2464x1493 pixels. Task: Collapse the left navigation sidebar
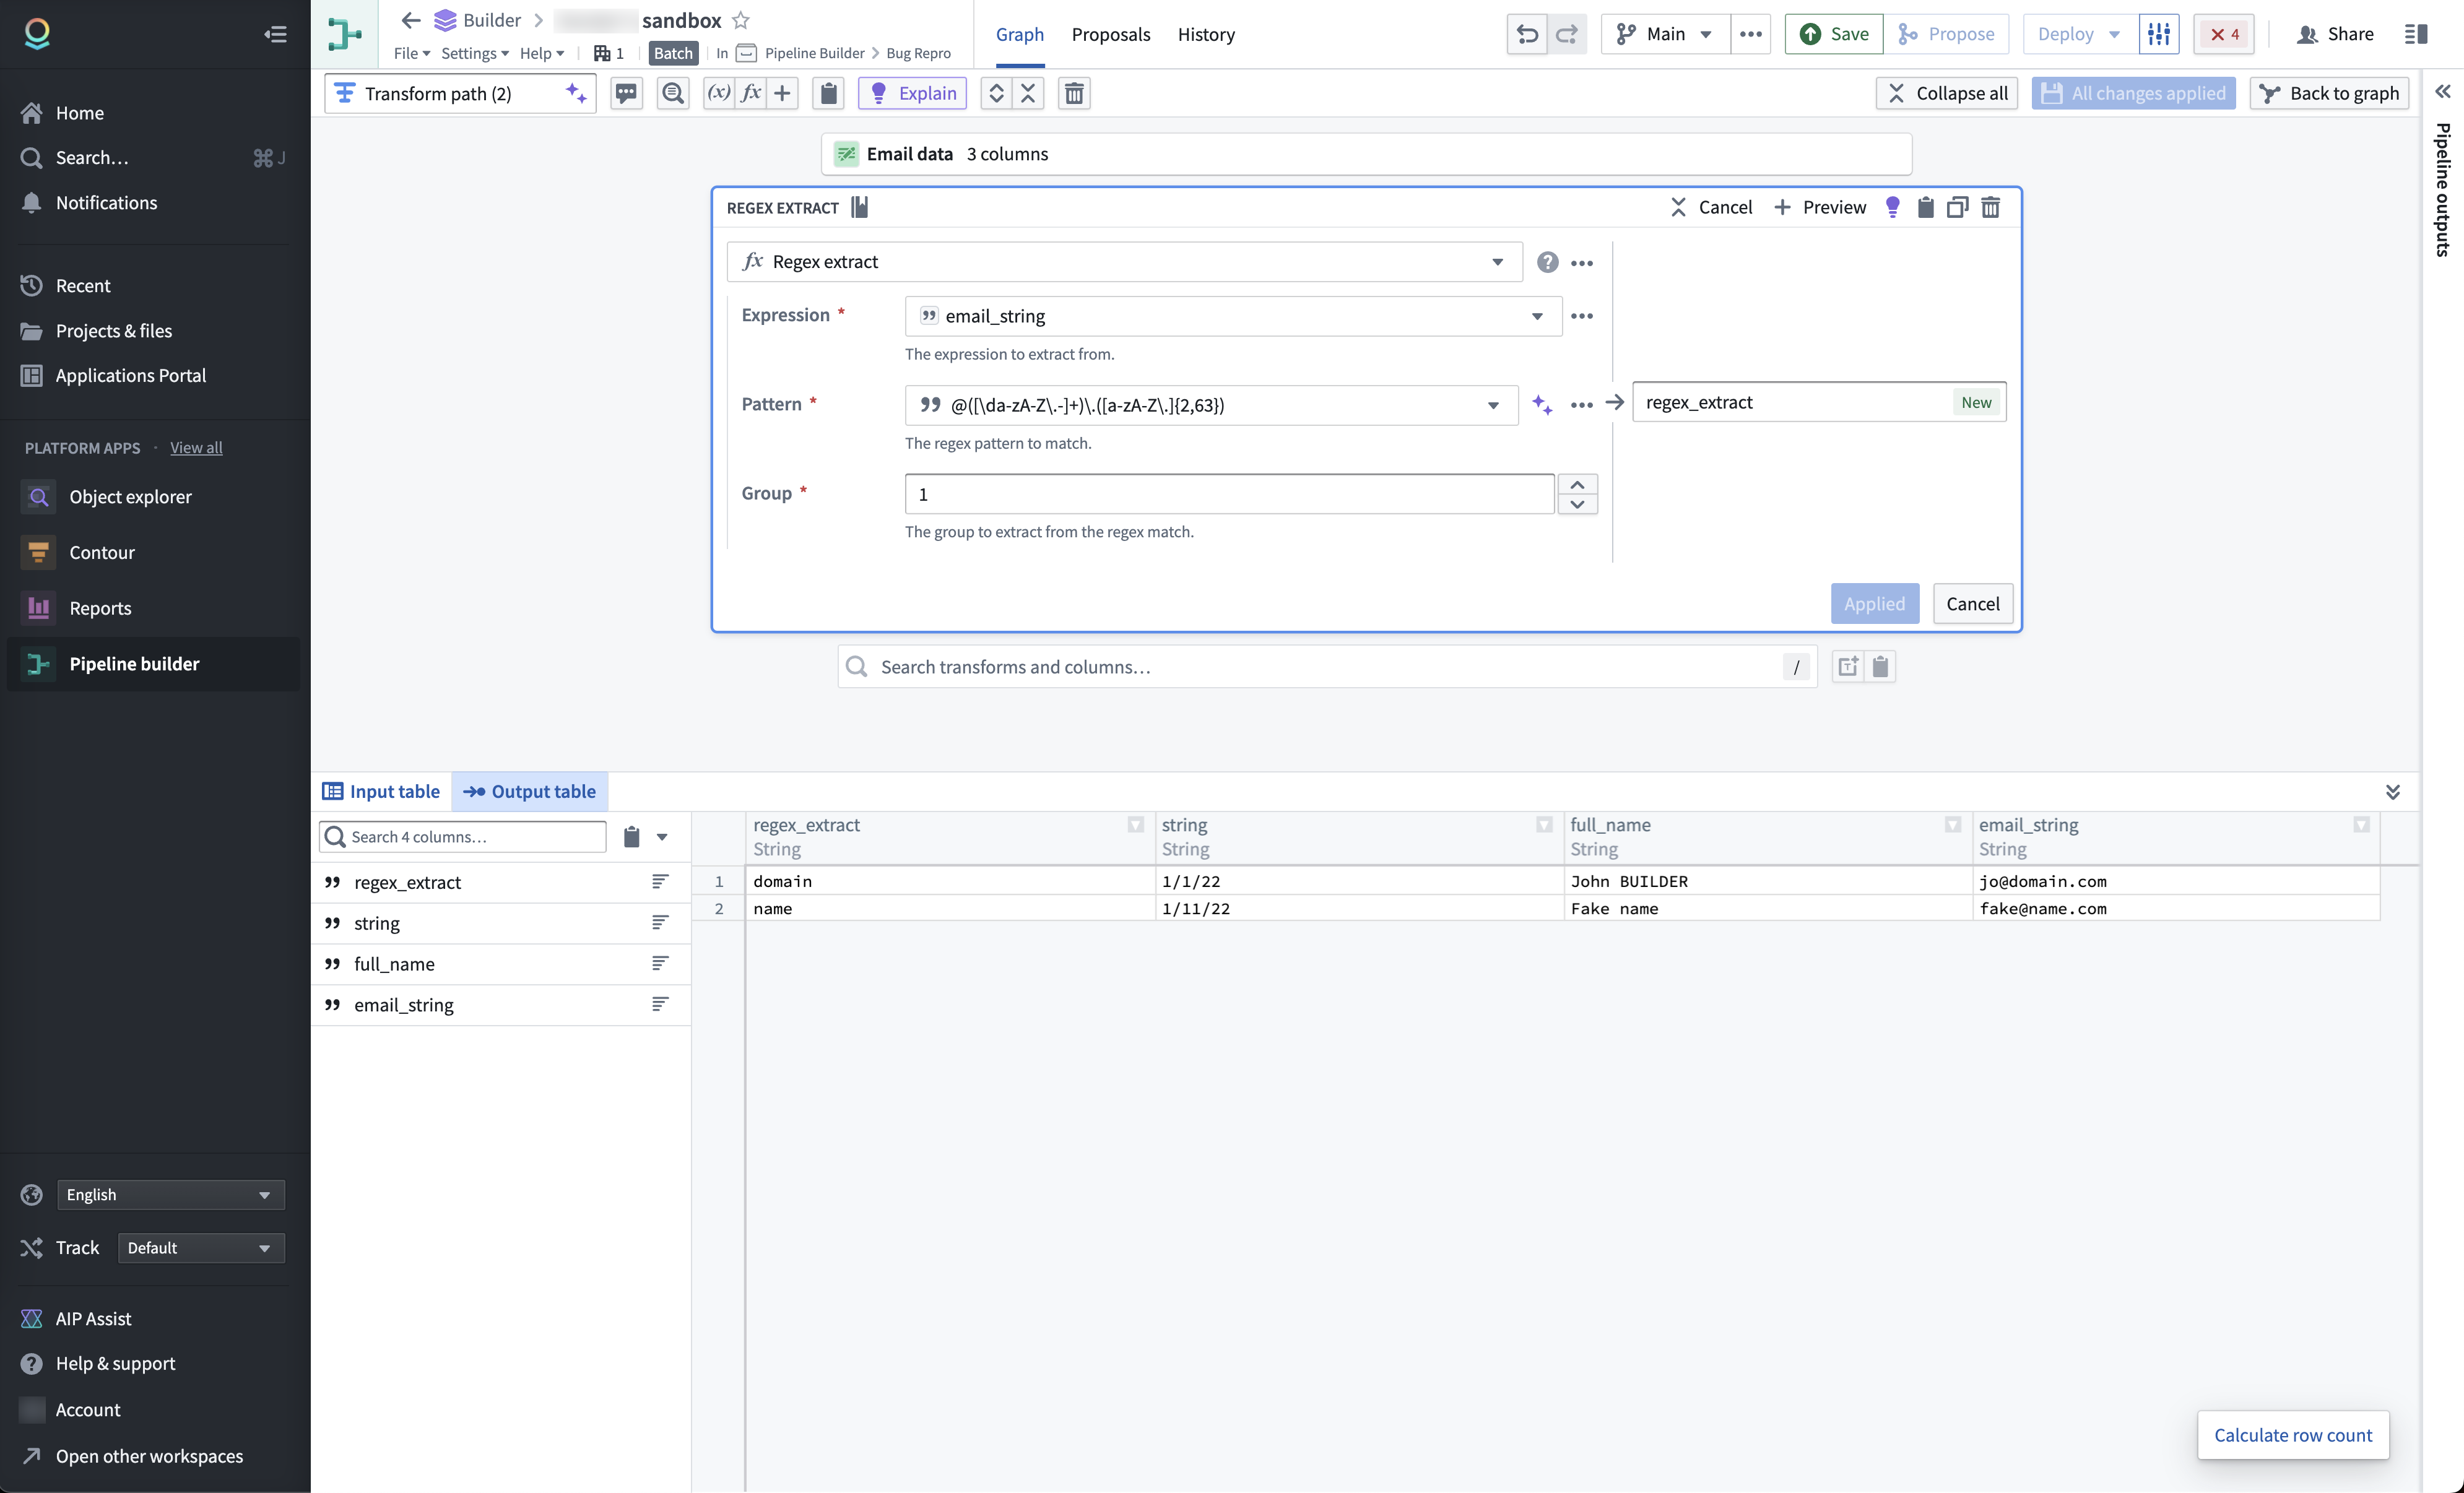[275, 34]
